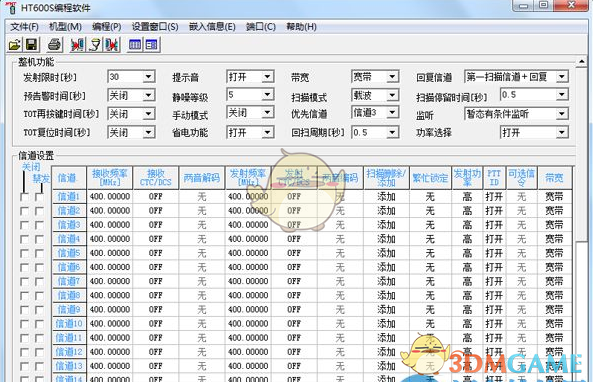Click the PTT ID column header
Screen dimensions: 593x382
[x=494, y=178]
